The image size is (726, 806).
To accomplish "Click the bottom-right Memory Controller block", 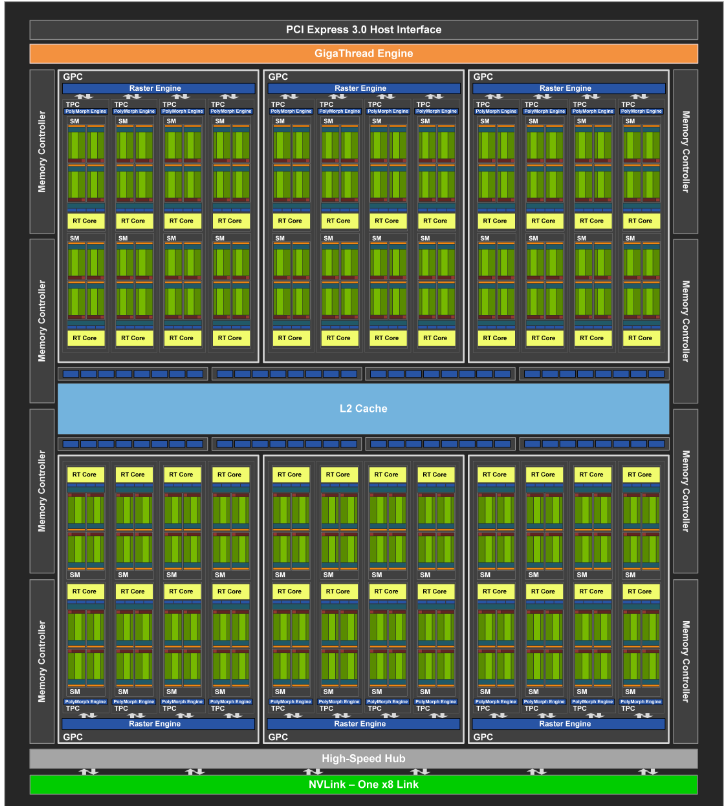I will coord(685,660).
